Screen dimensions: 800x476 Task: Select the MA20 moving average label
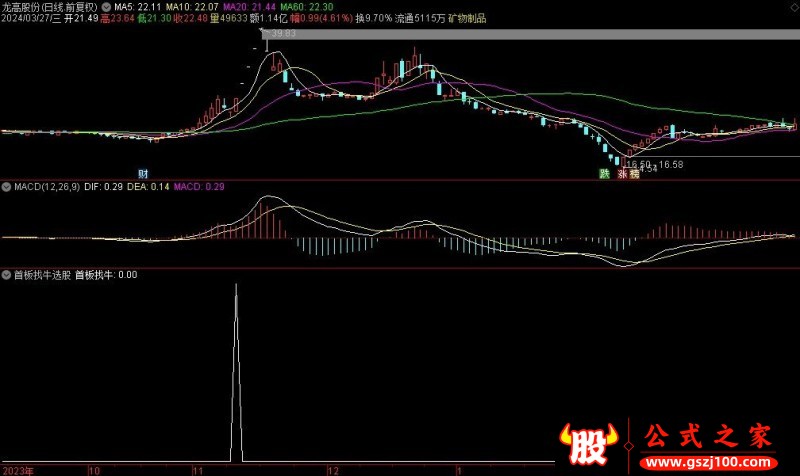click(249, 6)
